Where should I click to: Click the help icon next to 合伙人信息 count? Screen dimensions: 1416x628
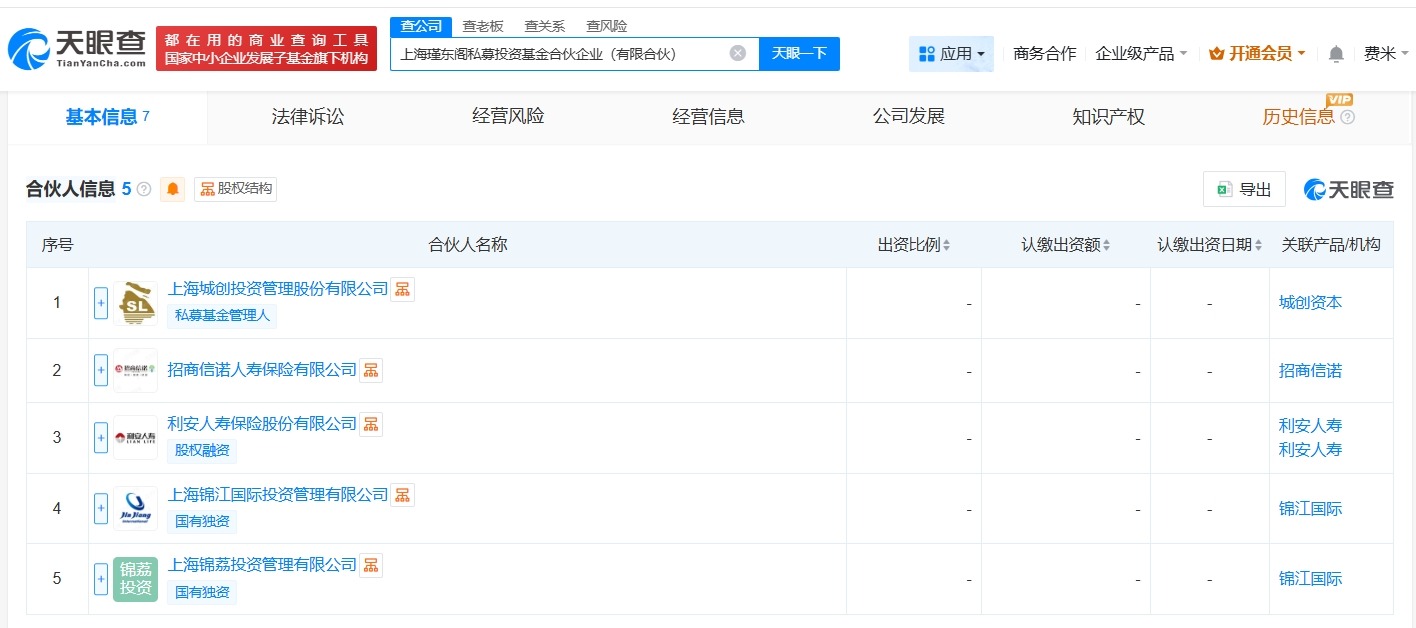[x=144, y=189]
